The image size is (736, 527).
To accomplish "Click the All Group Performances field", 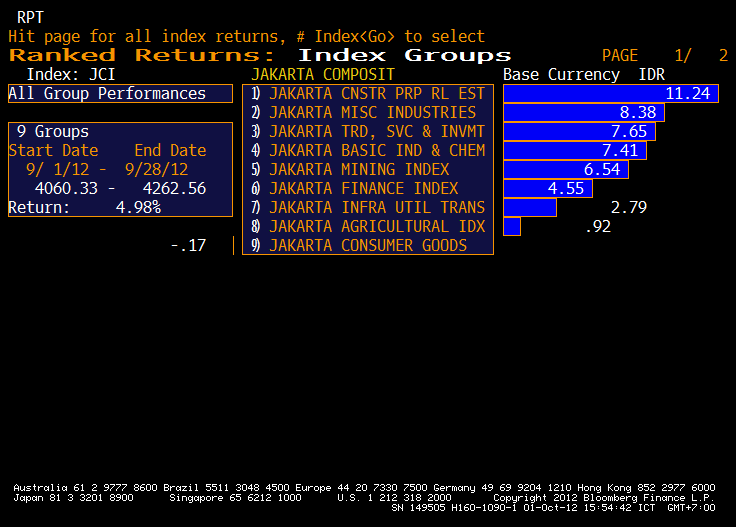I will click(120, 94).
